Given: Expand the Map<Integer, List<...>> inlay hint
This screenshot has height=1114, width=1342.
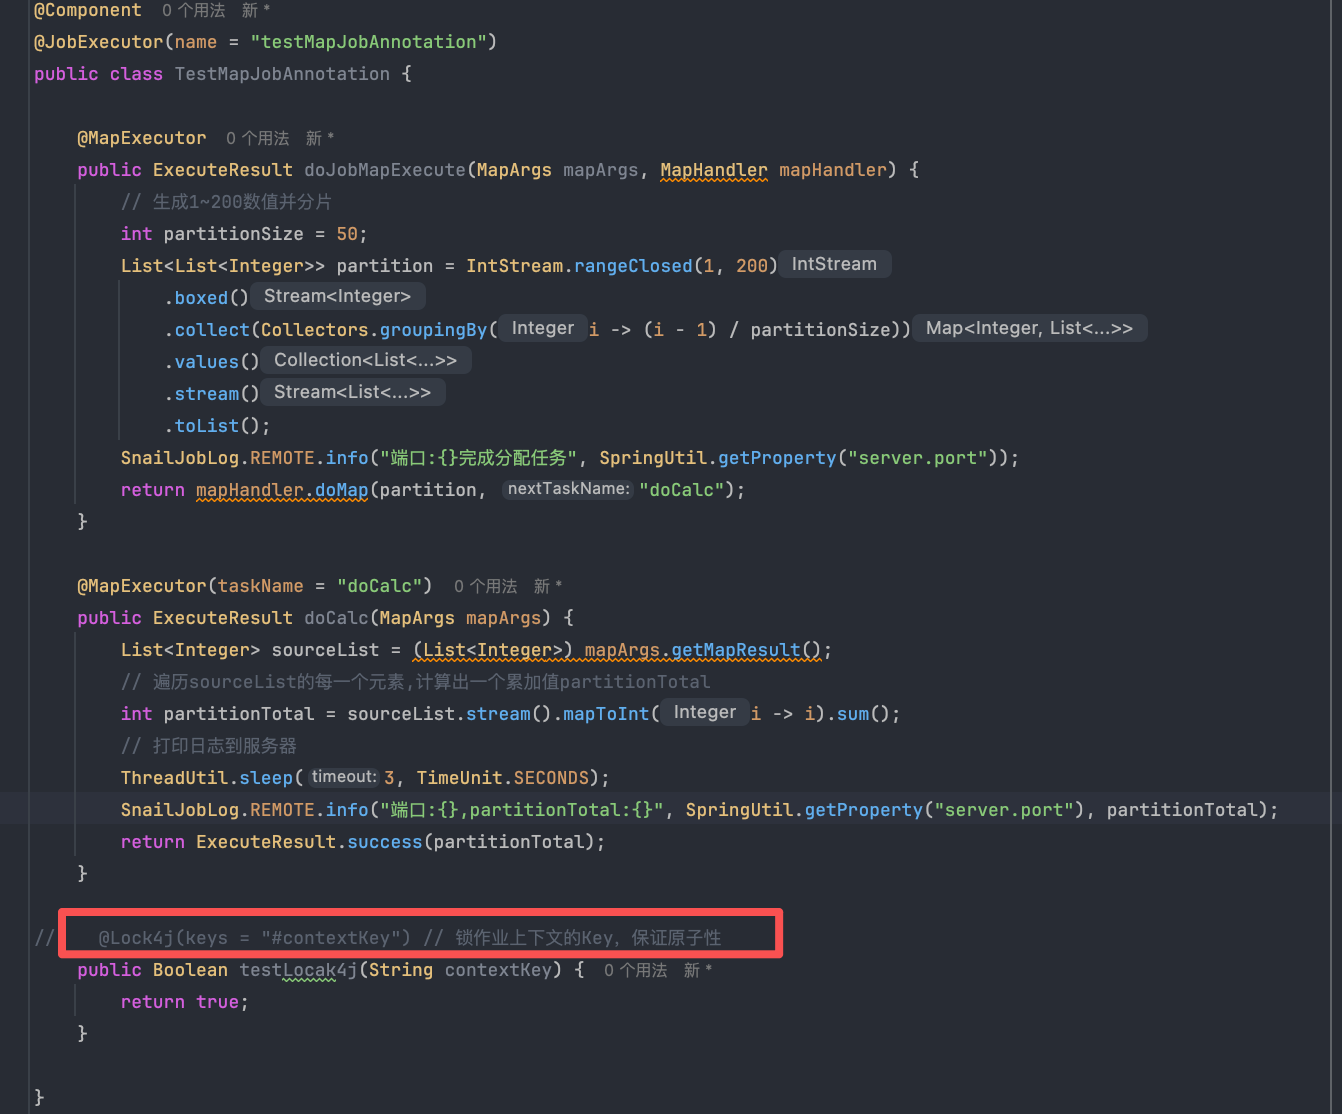Looking at the screenshot, I should coord(1029,328).
